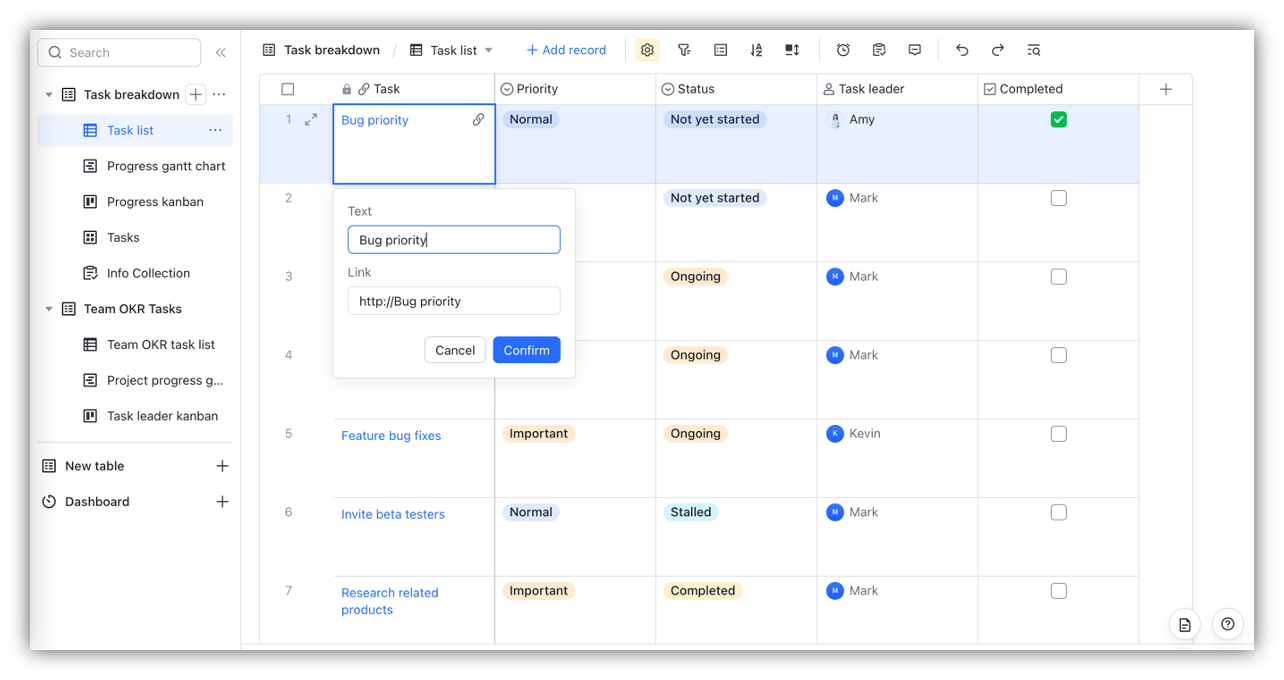Click the reminder alarm clock icon

(843, 49)
